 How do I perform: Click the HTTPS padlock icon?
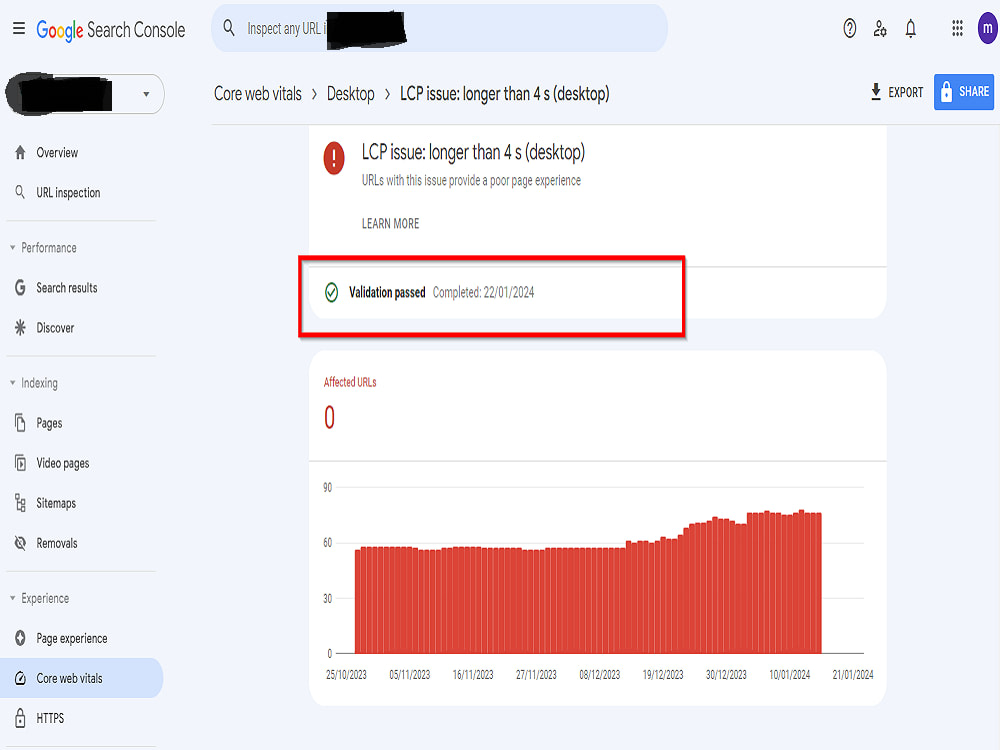point(20,718)
